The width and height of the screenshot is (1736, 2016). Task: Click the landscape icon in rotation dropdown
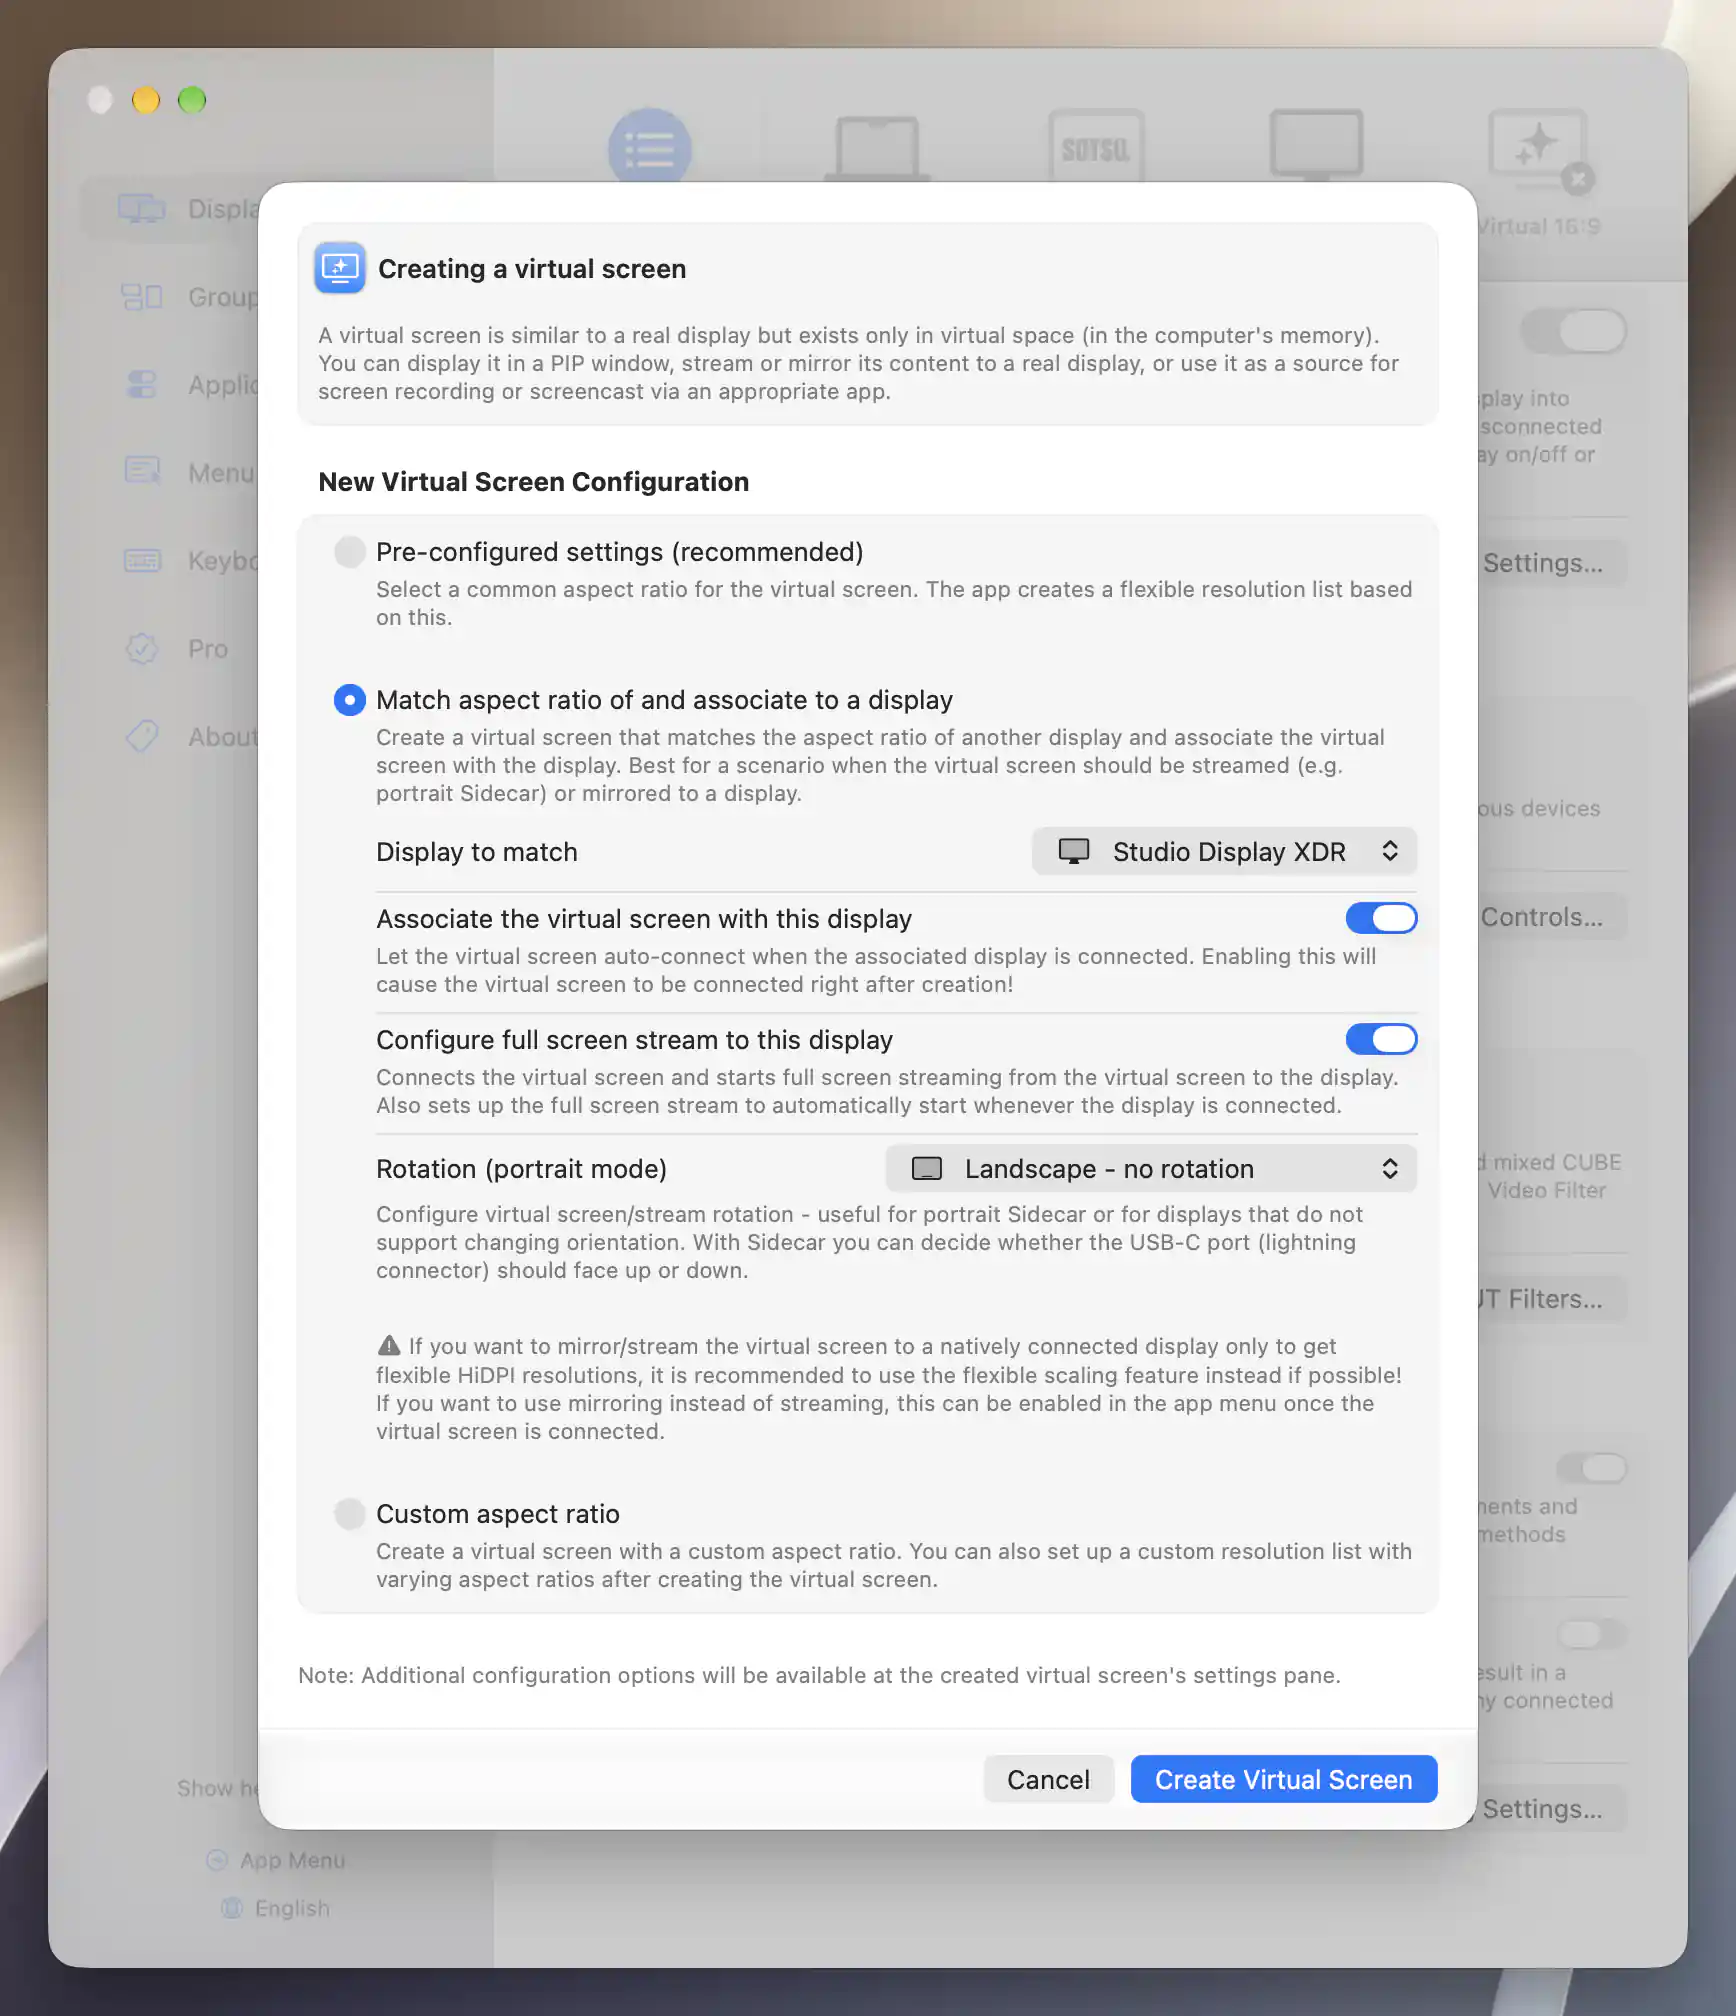coord(927,1169)
